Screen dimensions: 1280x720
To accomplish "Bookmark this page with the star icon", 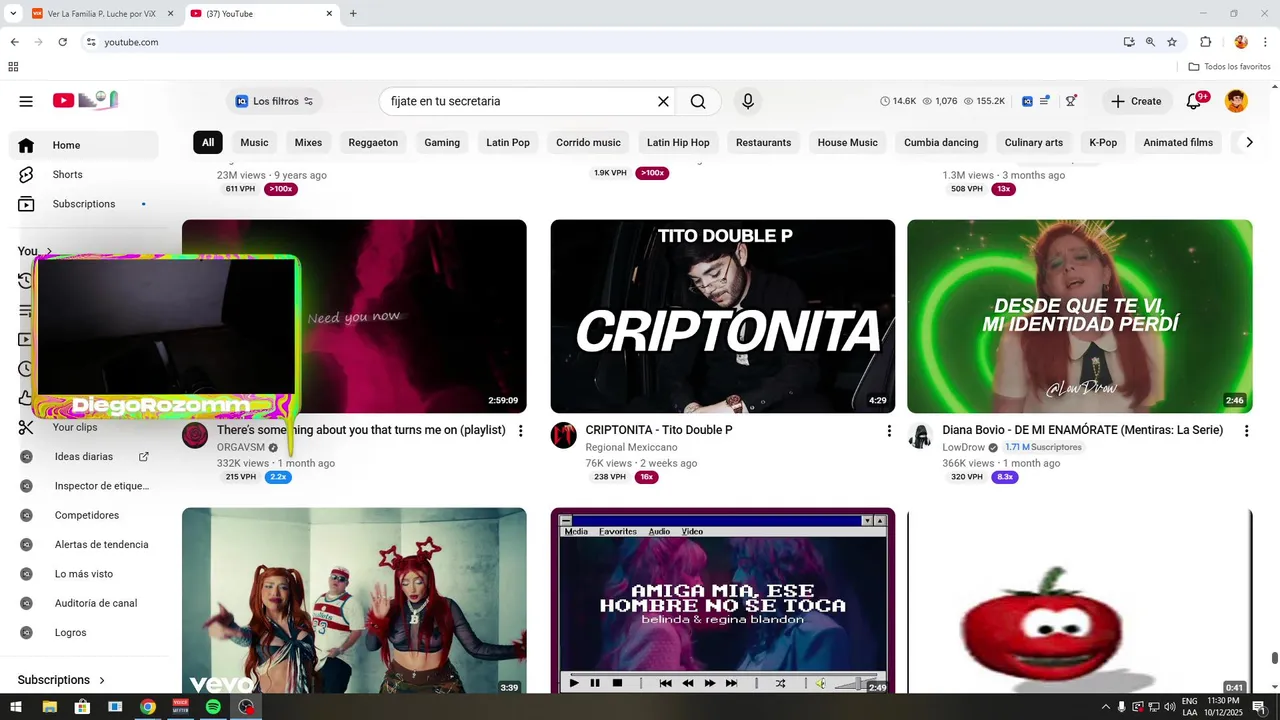I will tap(1172, 42).
